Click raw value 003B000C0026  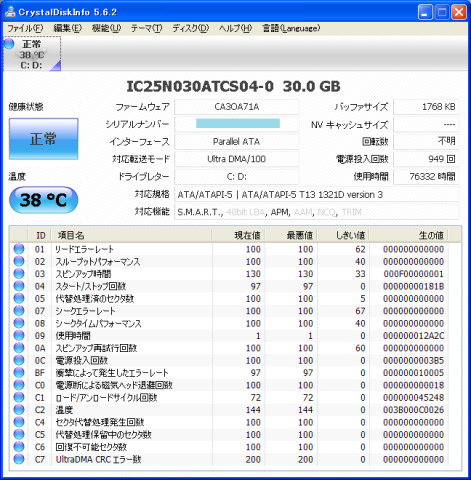[413, 410]
